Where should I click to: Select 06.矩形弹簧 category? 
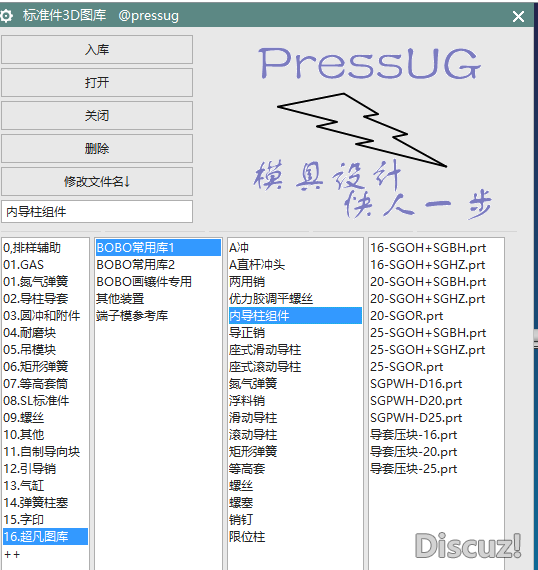45,366
